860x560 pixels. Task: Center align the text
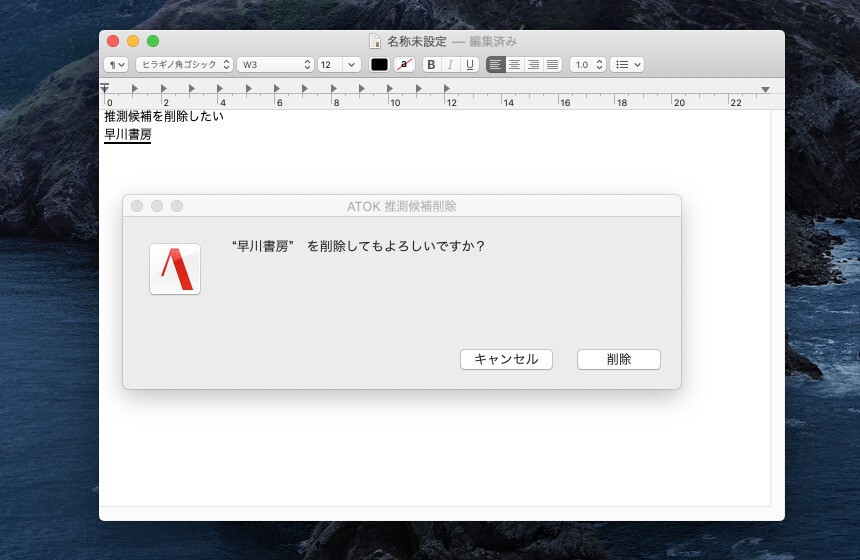(514, 64)
